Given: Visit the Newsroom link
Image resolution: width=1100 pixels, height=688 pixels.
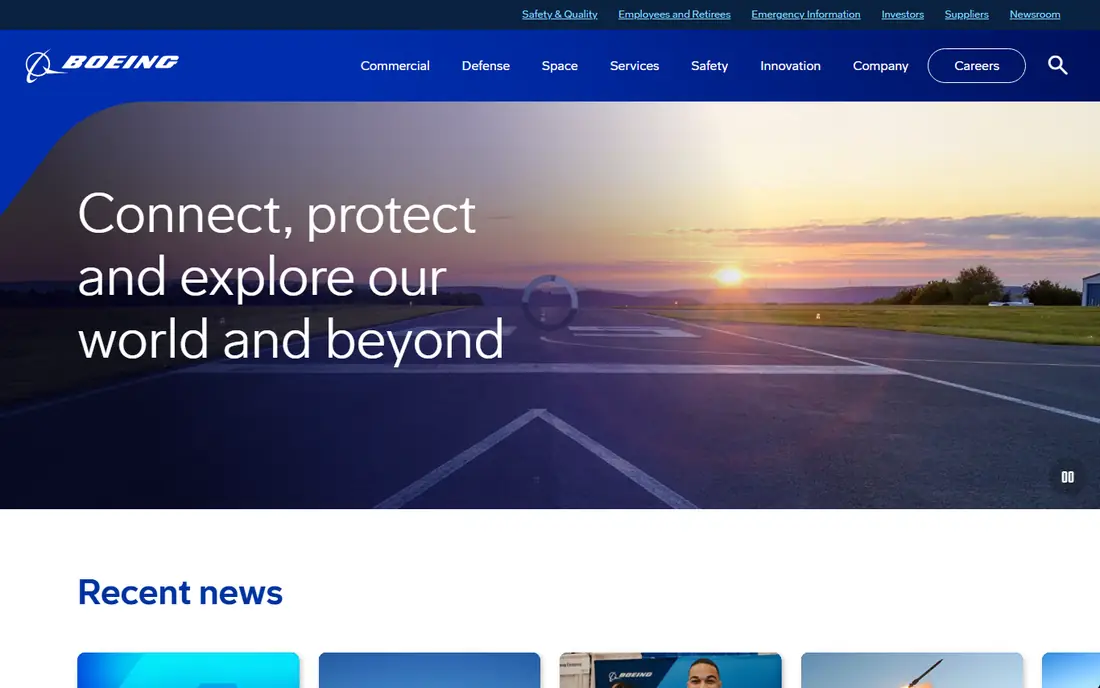Looking at the screenshot, I should [x=1035, y=14].
